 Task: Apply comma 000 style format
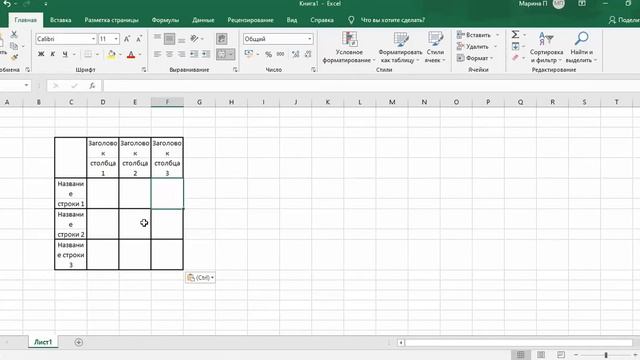(280, 54)
